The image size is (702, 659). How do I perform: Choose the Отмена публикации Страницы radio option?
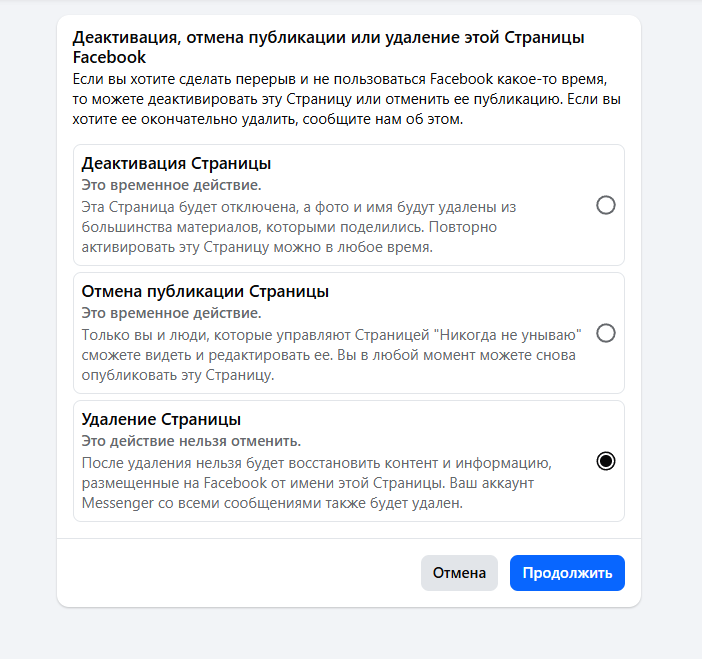point(605,333)
